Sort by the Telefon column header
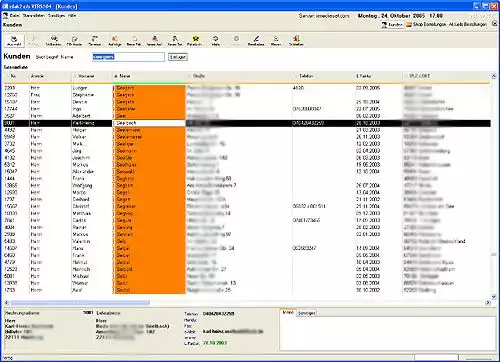This screenshot has height=362, width=500. (x=323, y=76)
